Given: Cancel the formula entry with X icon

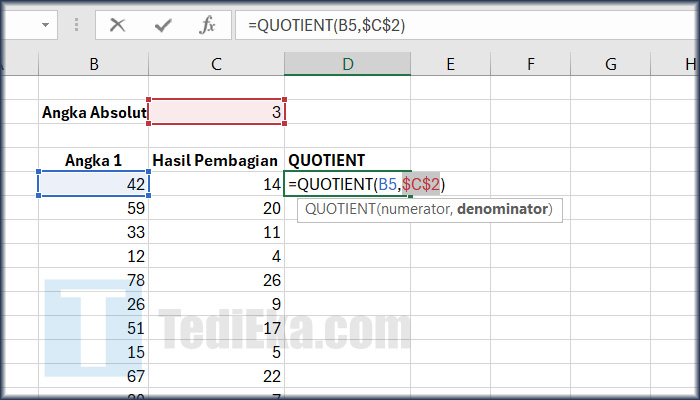Looking at the screenshot, I should (x=117, y=25).
